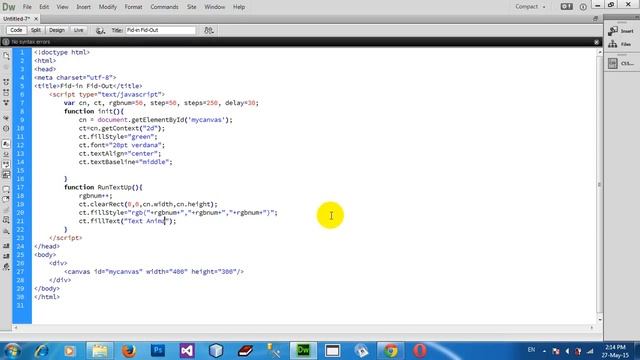The width and height of the screenshot is (640, 360).
Task: Dismiss the No syntax errors info bar
Action: coord(596,42)
